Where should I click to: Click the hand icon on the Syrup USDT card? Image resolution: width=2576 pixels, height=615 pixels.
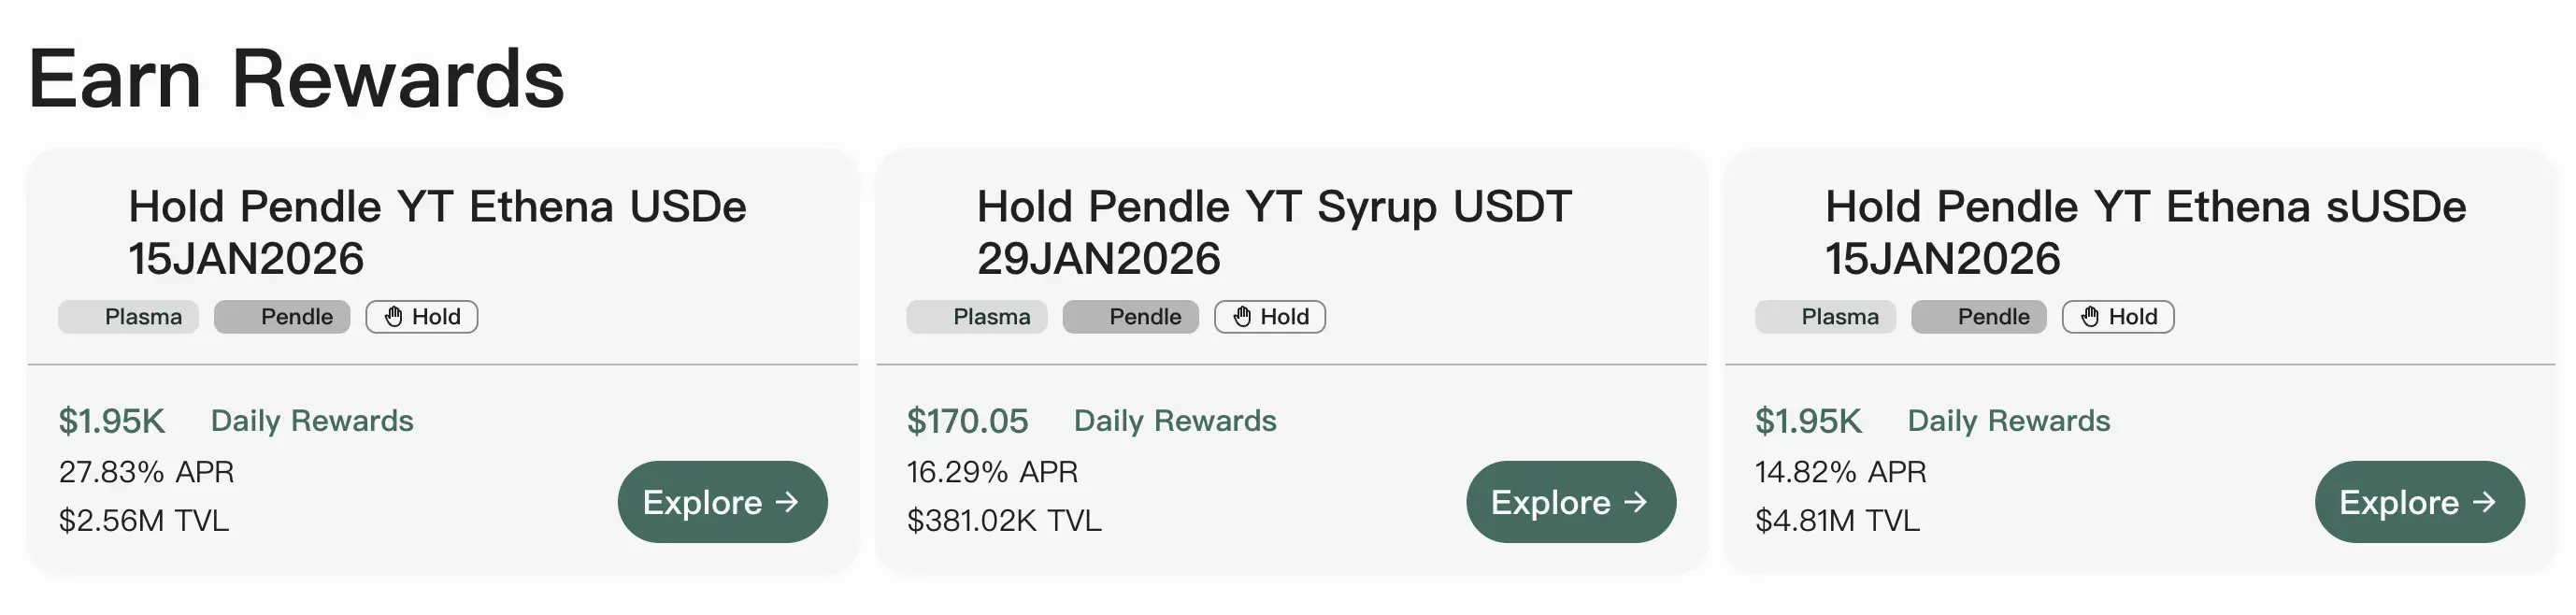[x=1242, y=317]
